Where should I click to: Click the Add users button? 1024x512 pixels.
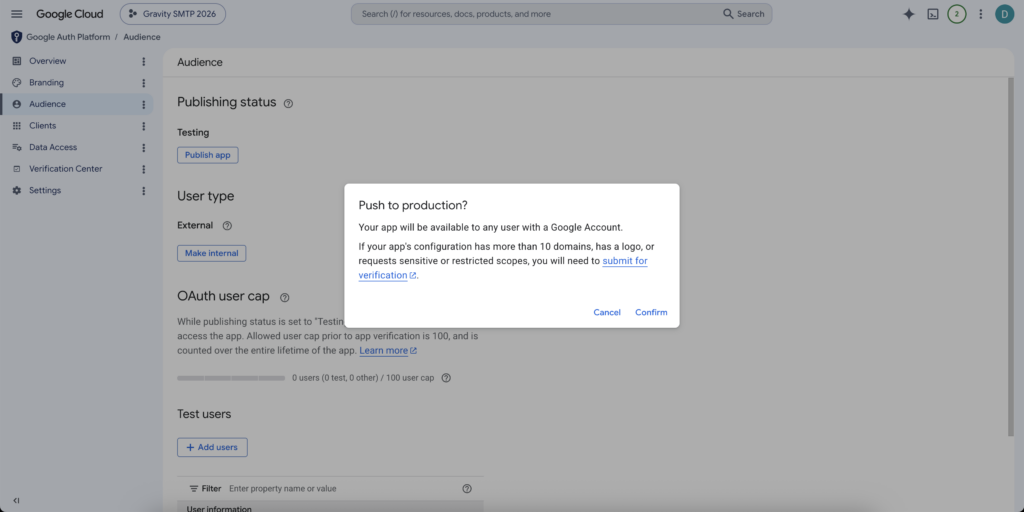212,447
